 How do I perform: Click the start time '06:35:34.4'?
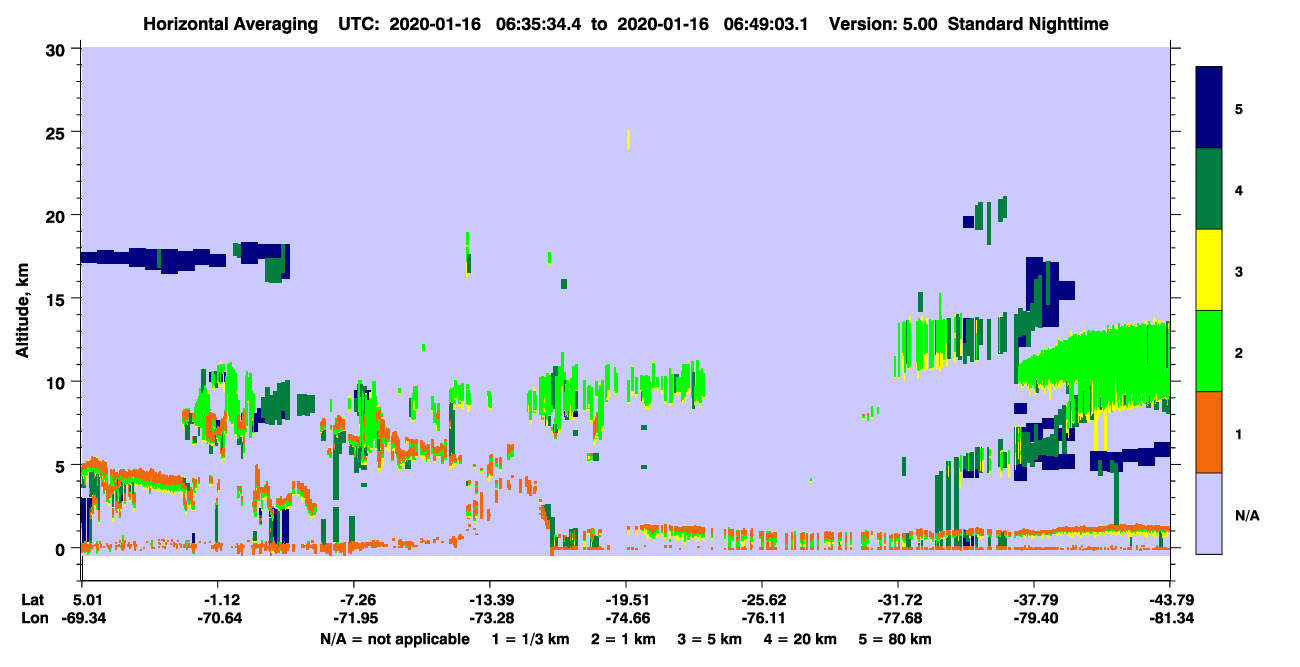click(540, 24)
